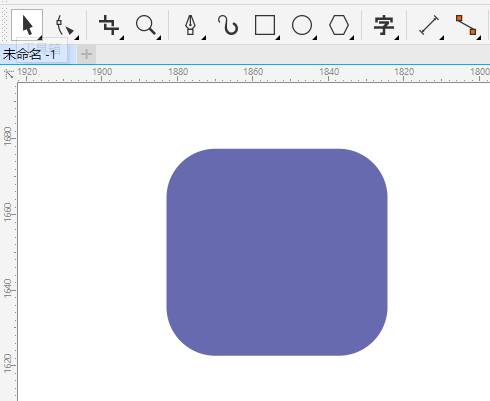Screen dimensions: 490x401
Task: Open the Crop tool flyout arrow
Action: [122, 38]
